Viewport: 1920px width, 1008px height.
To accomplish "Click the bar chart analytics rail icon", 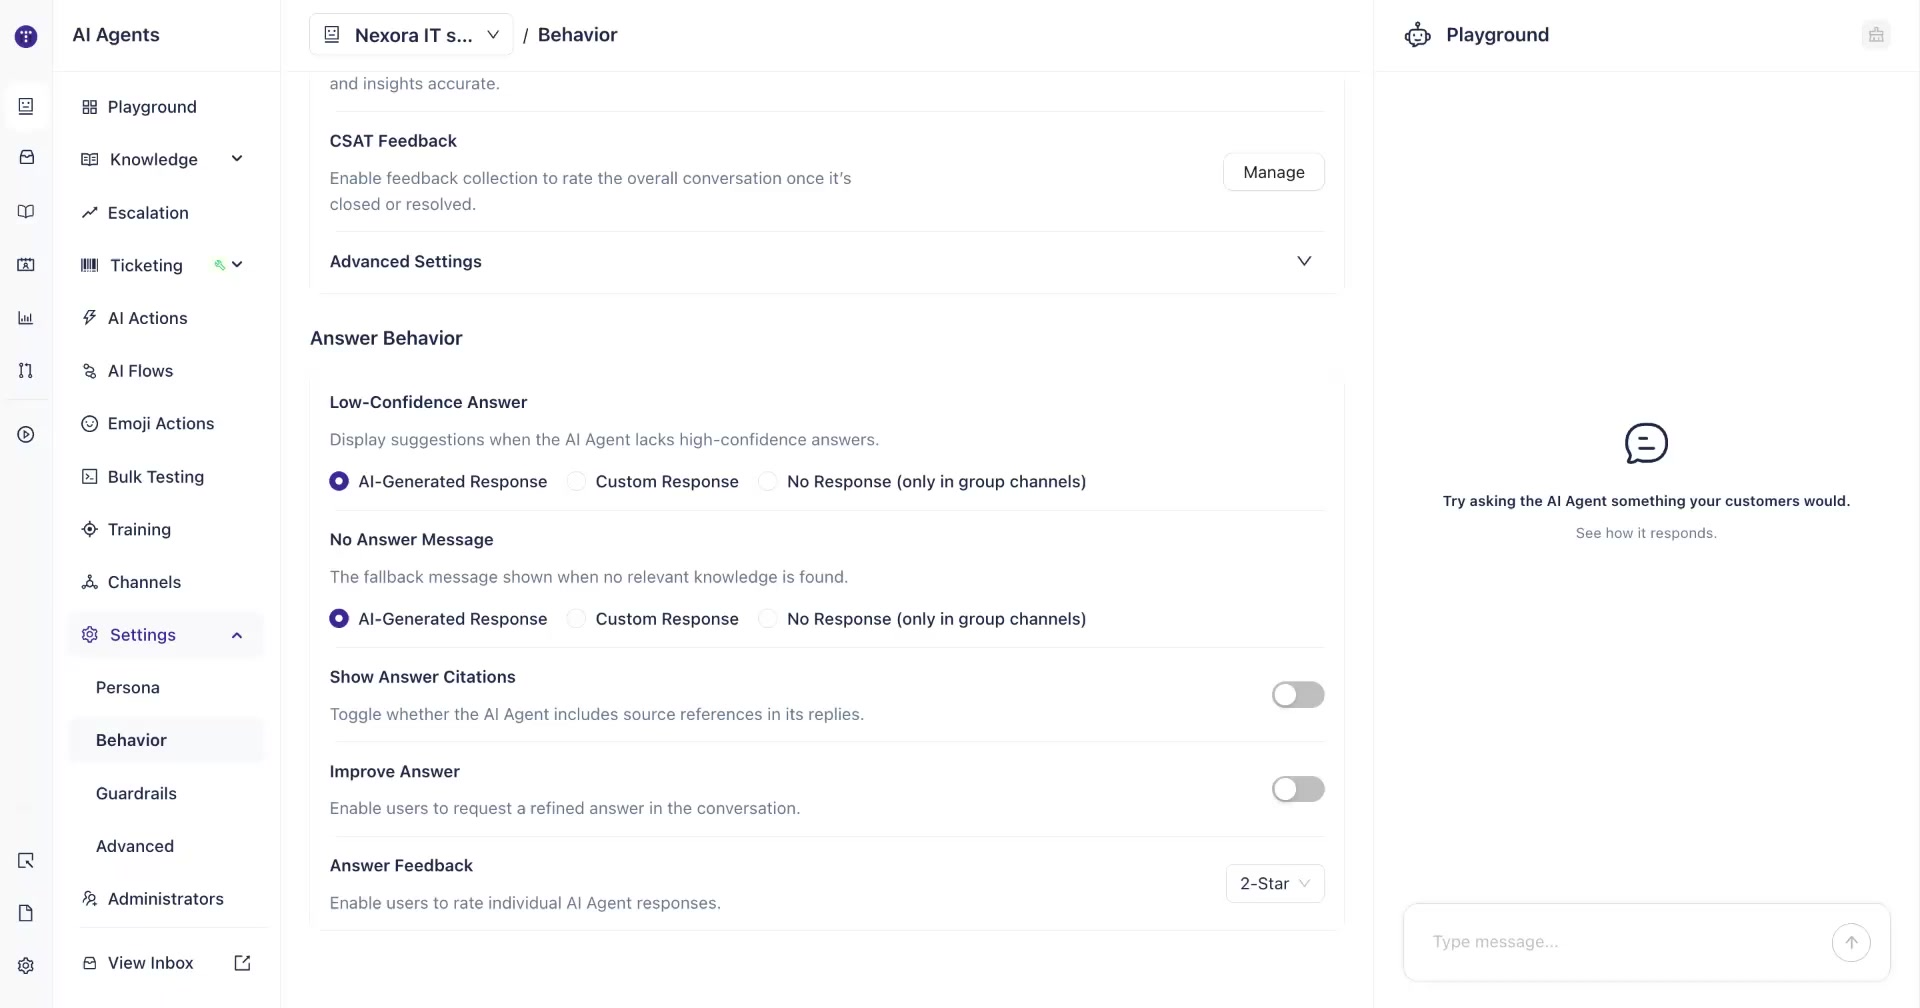I will (26, 318).
